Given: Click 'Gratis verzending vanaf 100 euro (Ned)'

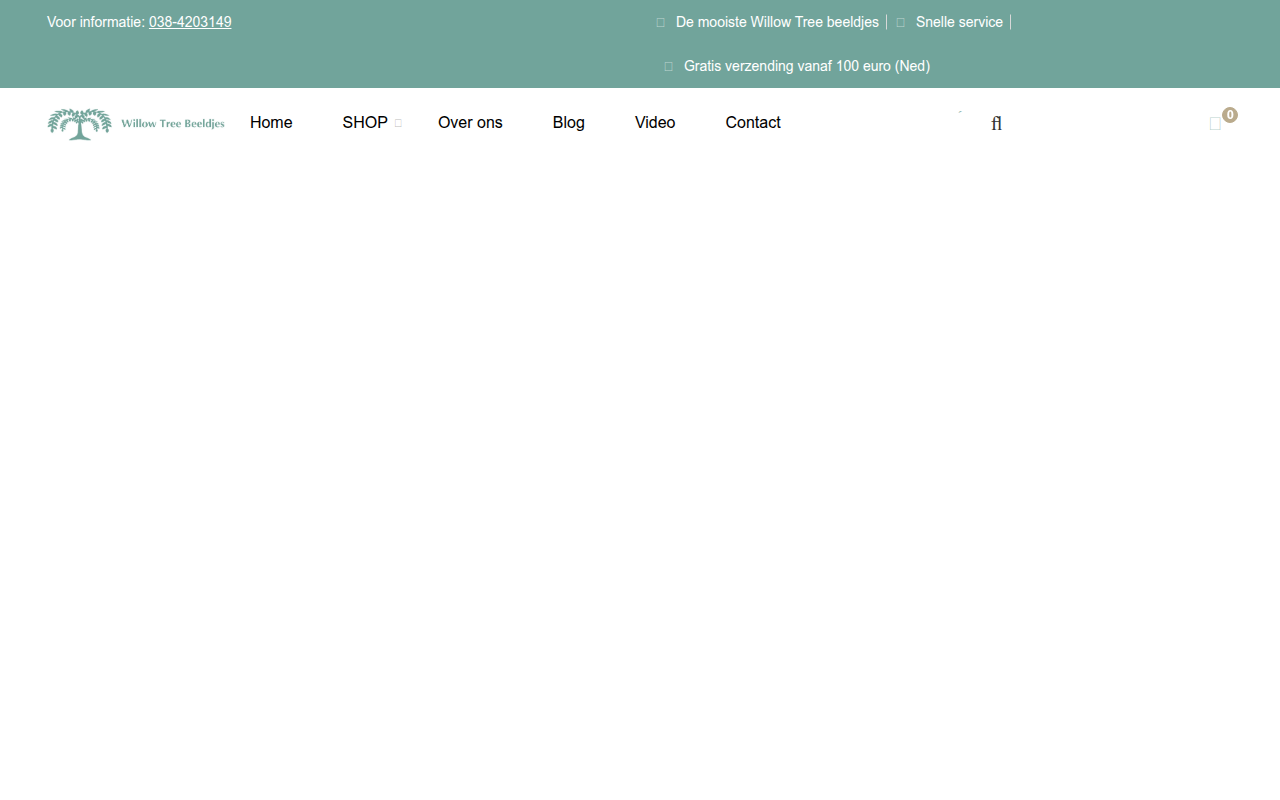Looking at the screenshot, I should tap(807, 66).
